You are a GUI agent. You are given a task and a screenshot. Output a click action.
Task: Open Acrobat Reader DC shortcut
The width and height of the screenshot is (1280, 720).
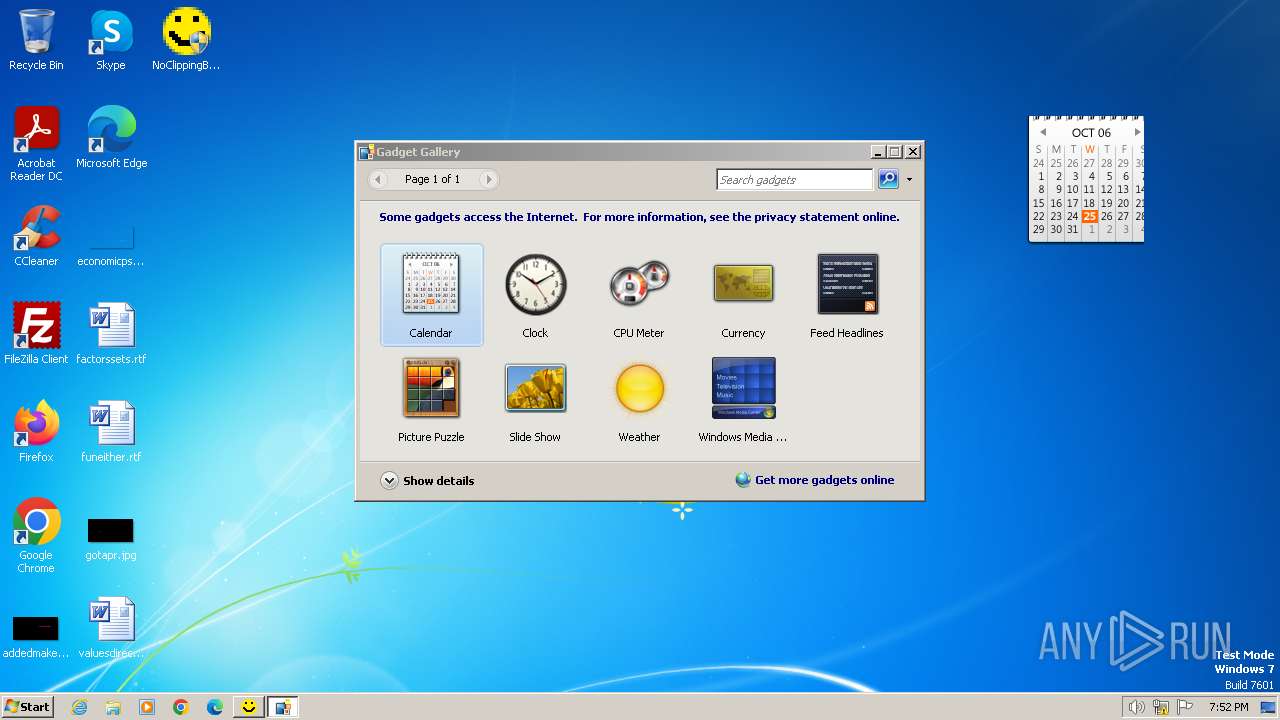[x=36, y=144]
